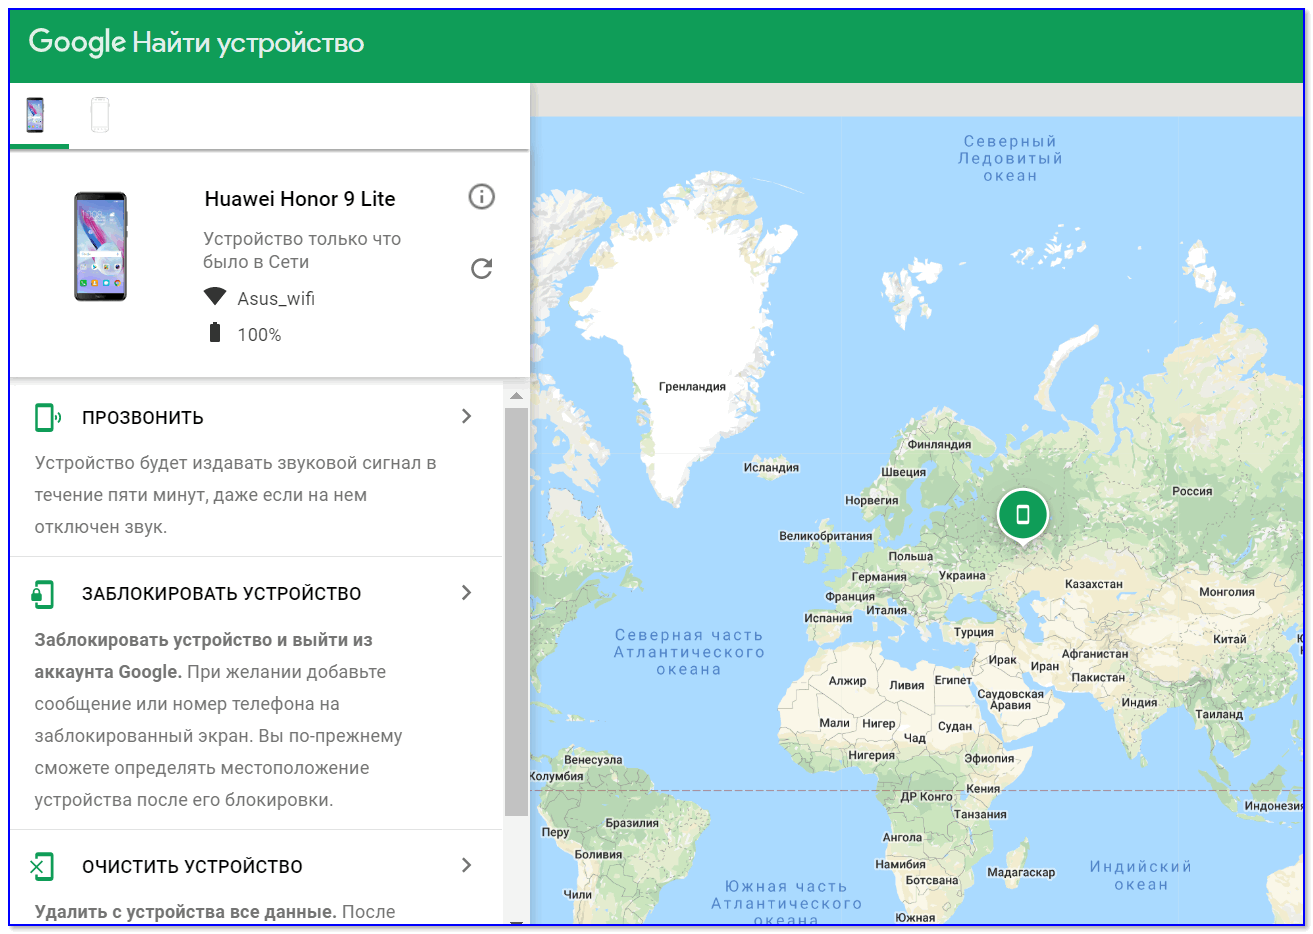The image size is (1313, 934).
Task: Click the battery level icon
Action: point(215,333)
